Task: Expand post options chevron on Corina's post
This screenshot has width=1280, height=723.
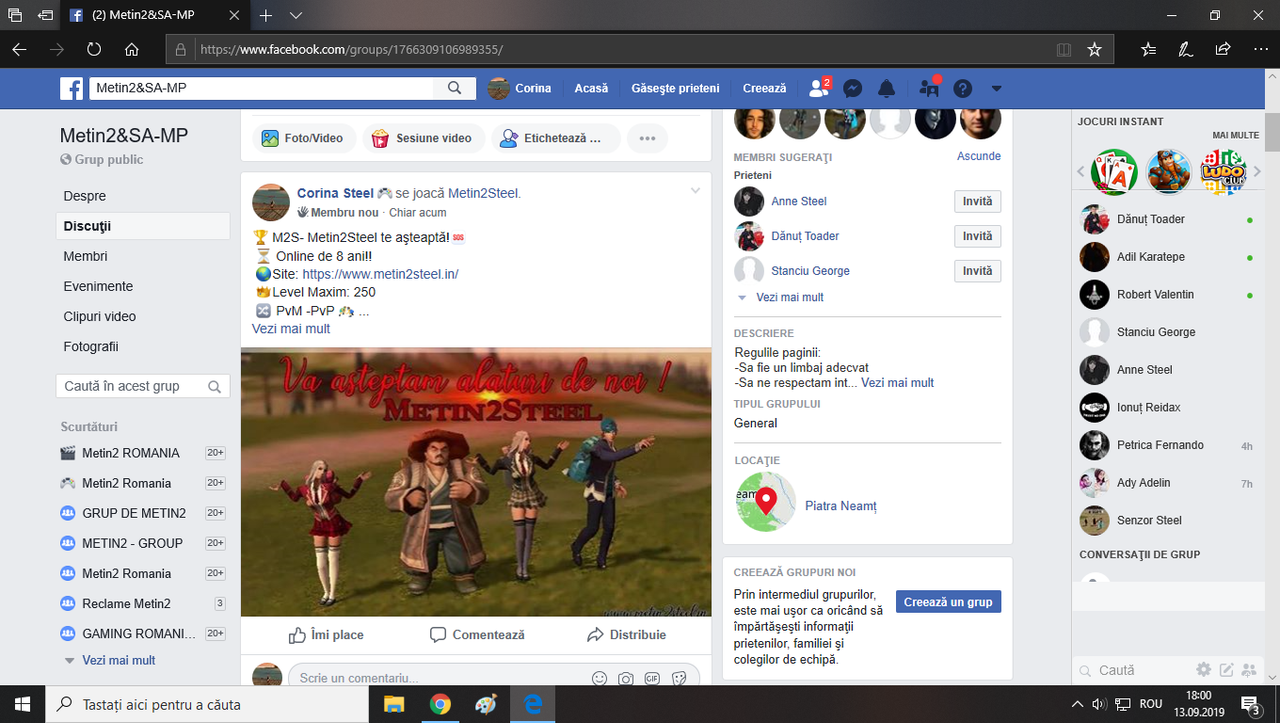Action: tap(696, 190)
